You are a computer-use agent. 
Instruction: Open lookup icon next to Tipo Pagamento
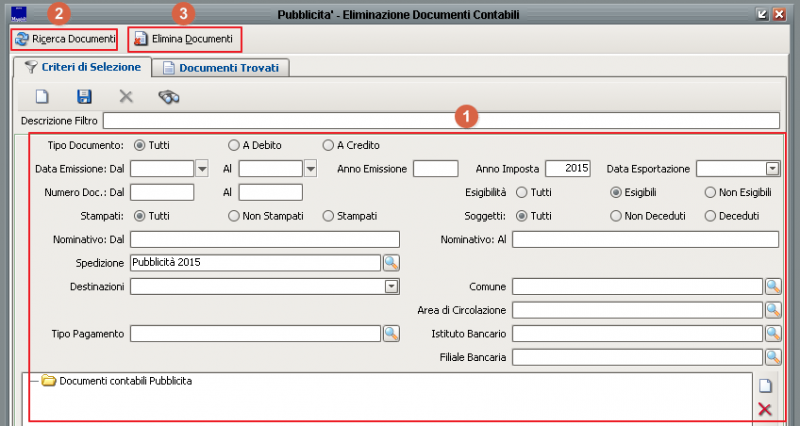(391, 333)
